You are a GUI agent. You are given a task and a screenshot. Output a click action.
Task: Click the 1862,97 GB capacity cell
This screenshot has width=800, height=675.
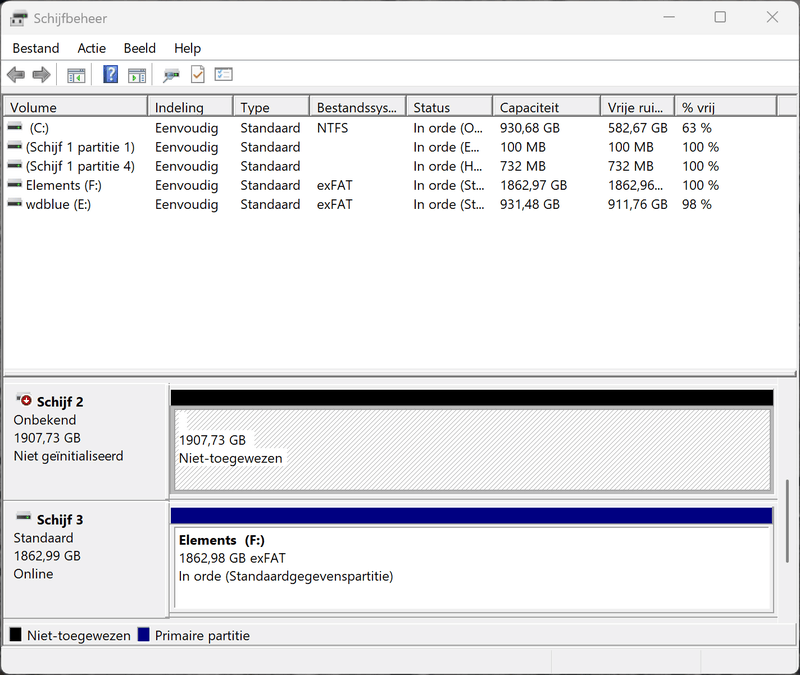pos(533,185)
